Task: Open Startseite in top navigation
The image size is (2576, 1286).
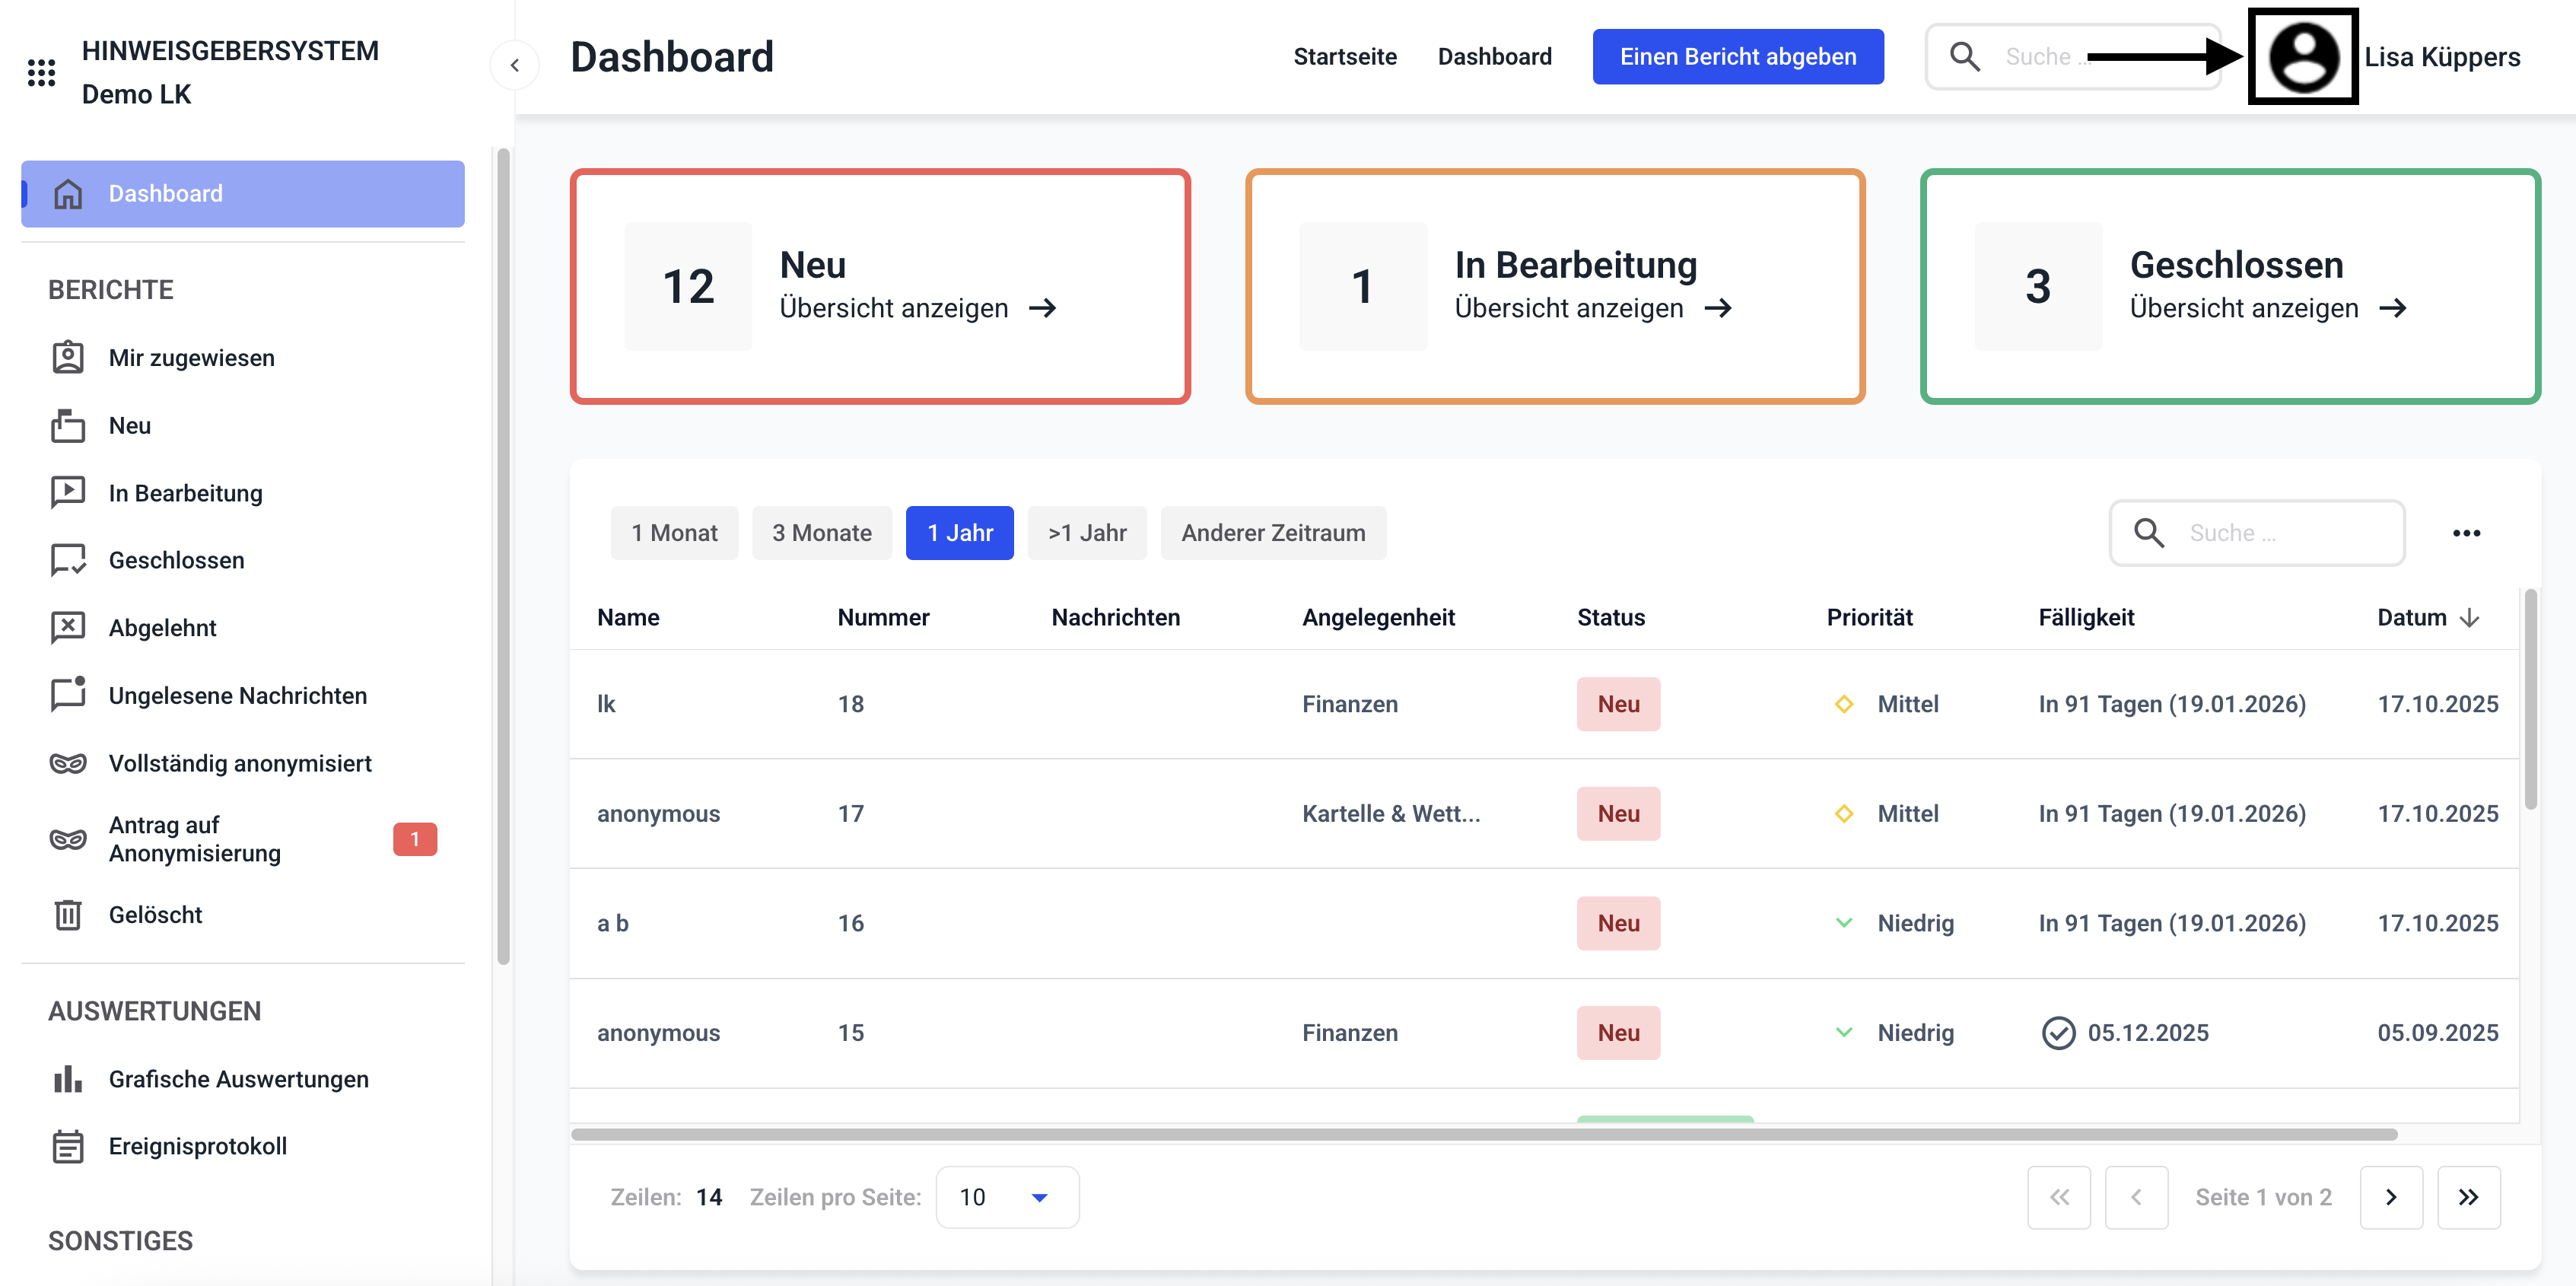Action: (1344, 57)
